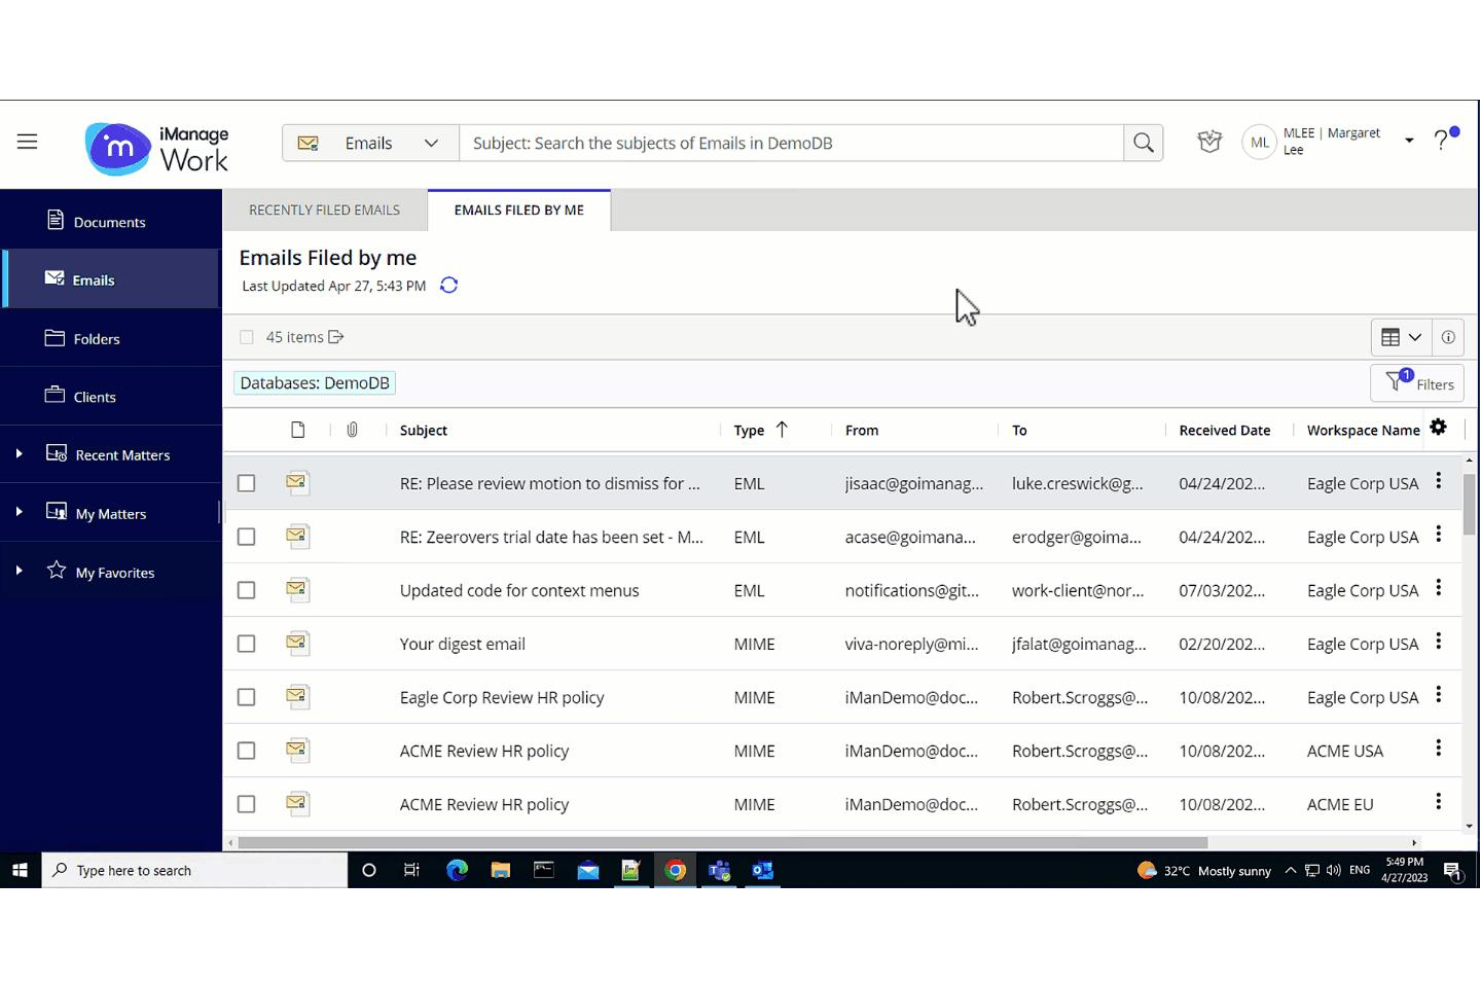Open the Emails search scope dropdown
This screenshot has width=1480, height=987.
tap(432, 143)
